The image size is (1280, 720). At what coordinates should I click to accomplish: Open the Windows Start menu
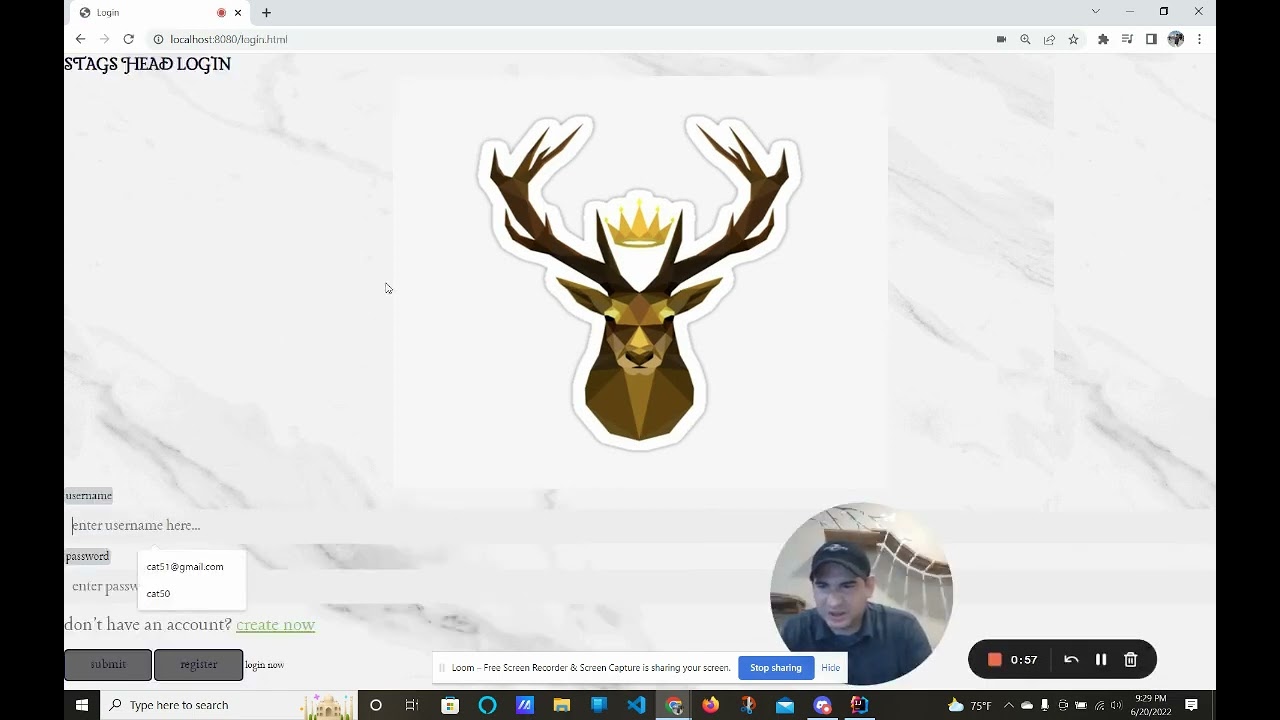[x=82, y=705]
